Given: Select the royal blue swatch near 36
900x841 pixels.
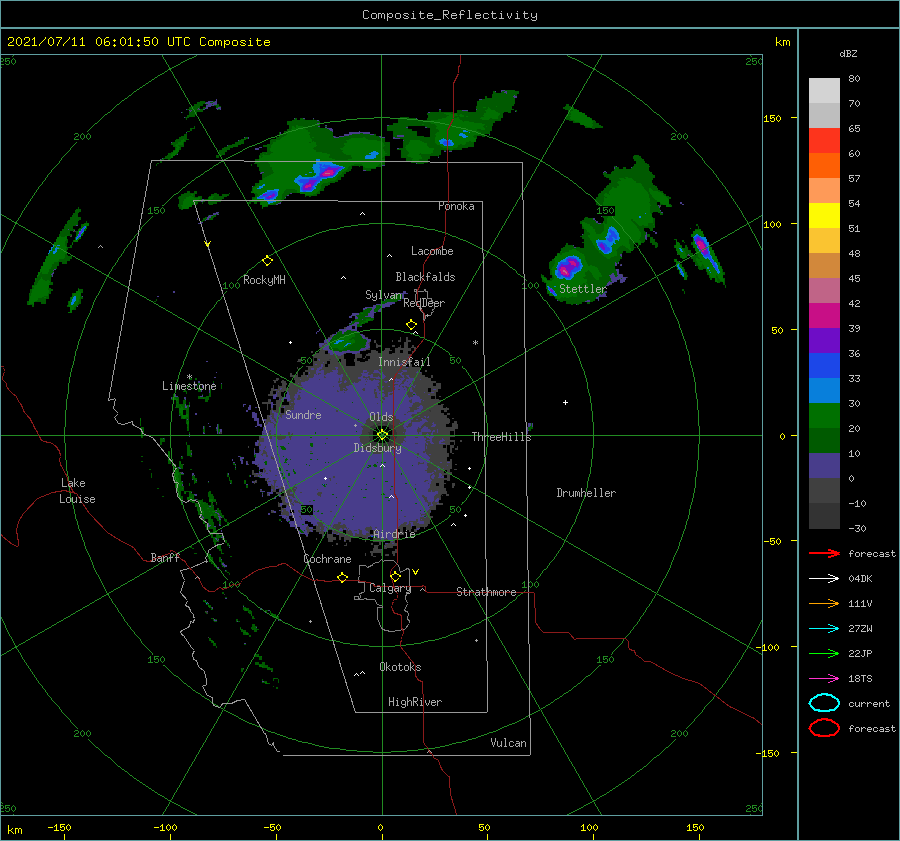Looking at the screenshot, I should (x=824, y=365).
